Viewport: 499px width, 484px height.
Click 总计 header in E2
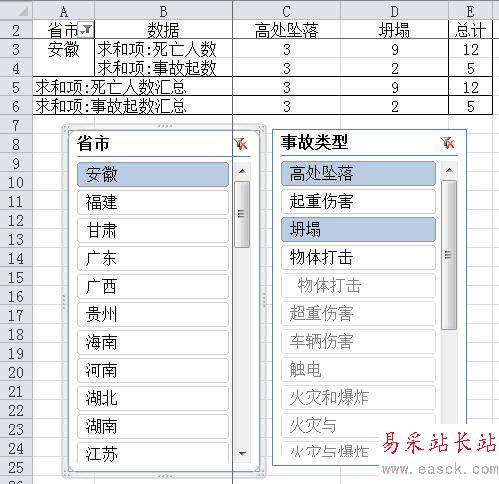pyautogui.click(x=470, y=30)
